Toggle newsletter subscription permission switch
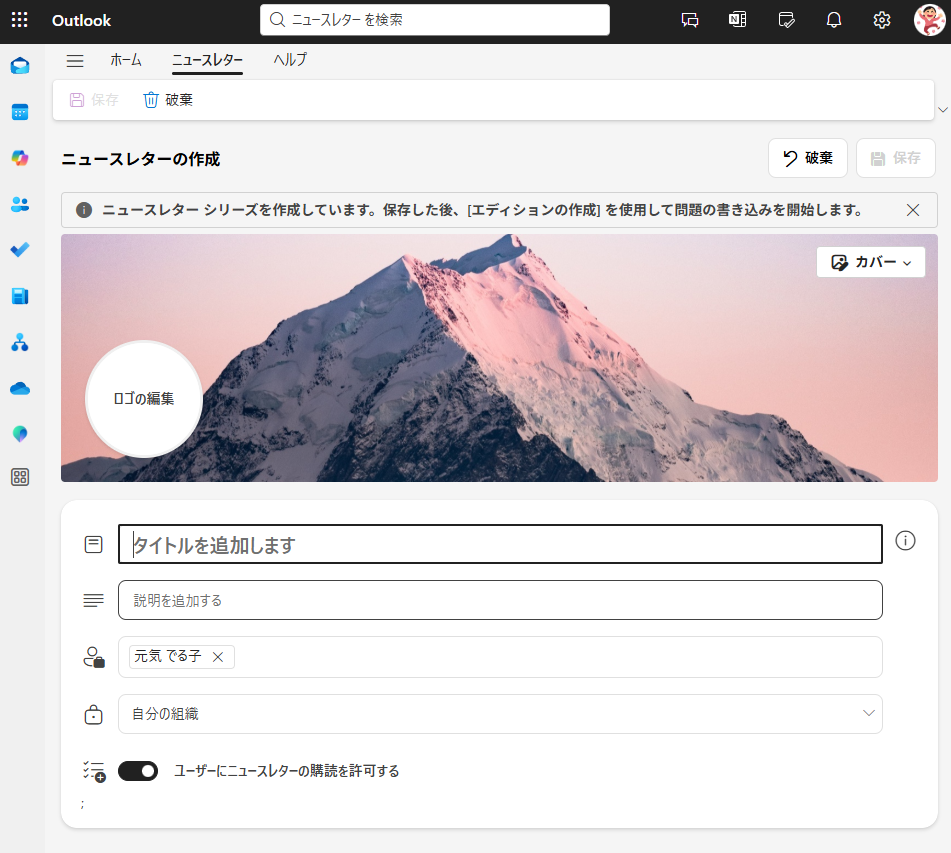Screen dimensions: 951x853 (x=138, y=771)
